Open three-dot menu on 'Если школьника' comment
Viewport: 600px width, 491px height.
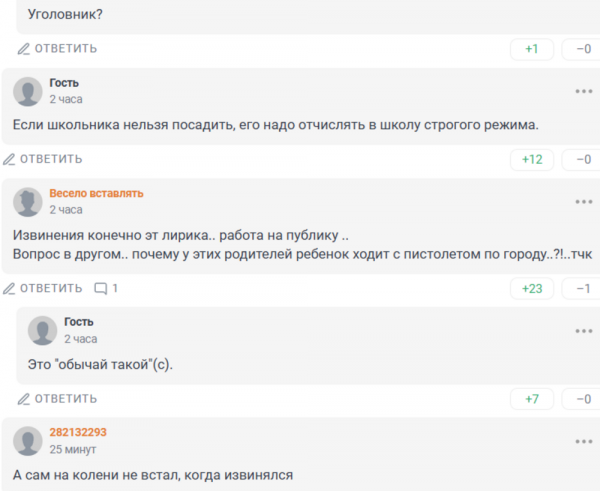pos(584,91)
